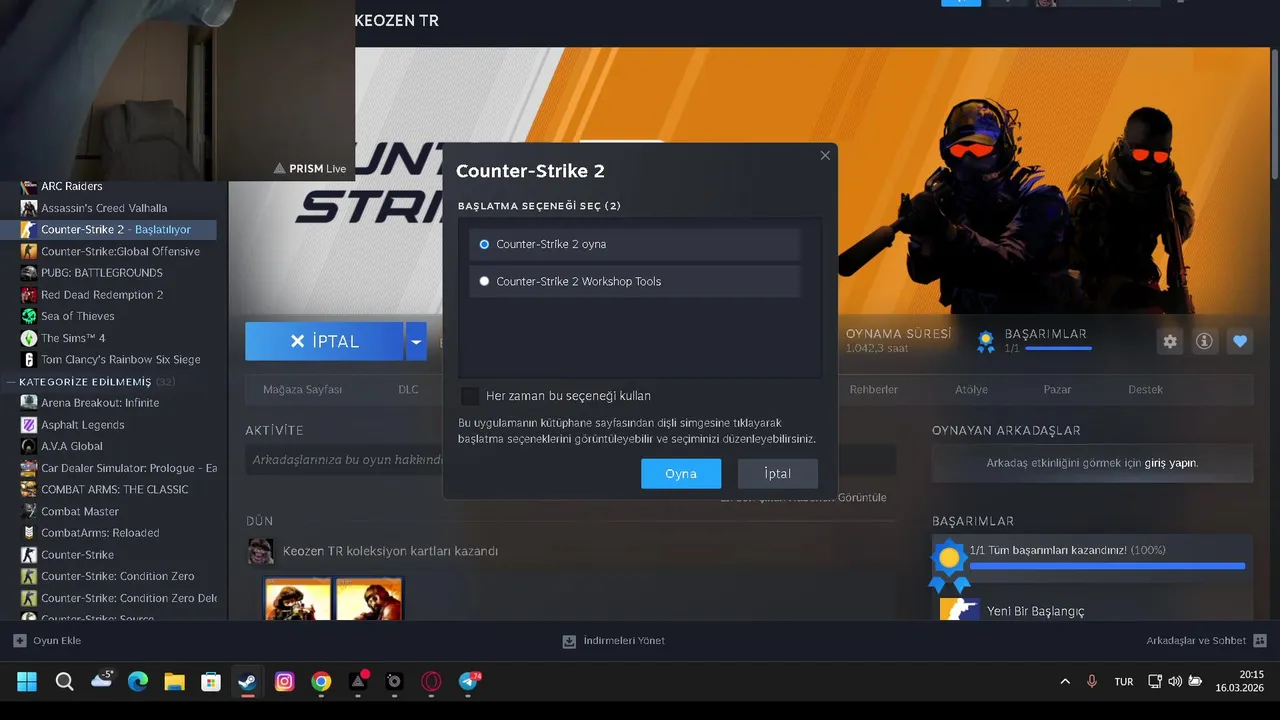Open Google Chrome from the taskbar

pyautogui.click(x=321, y=682)
